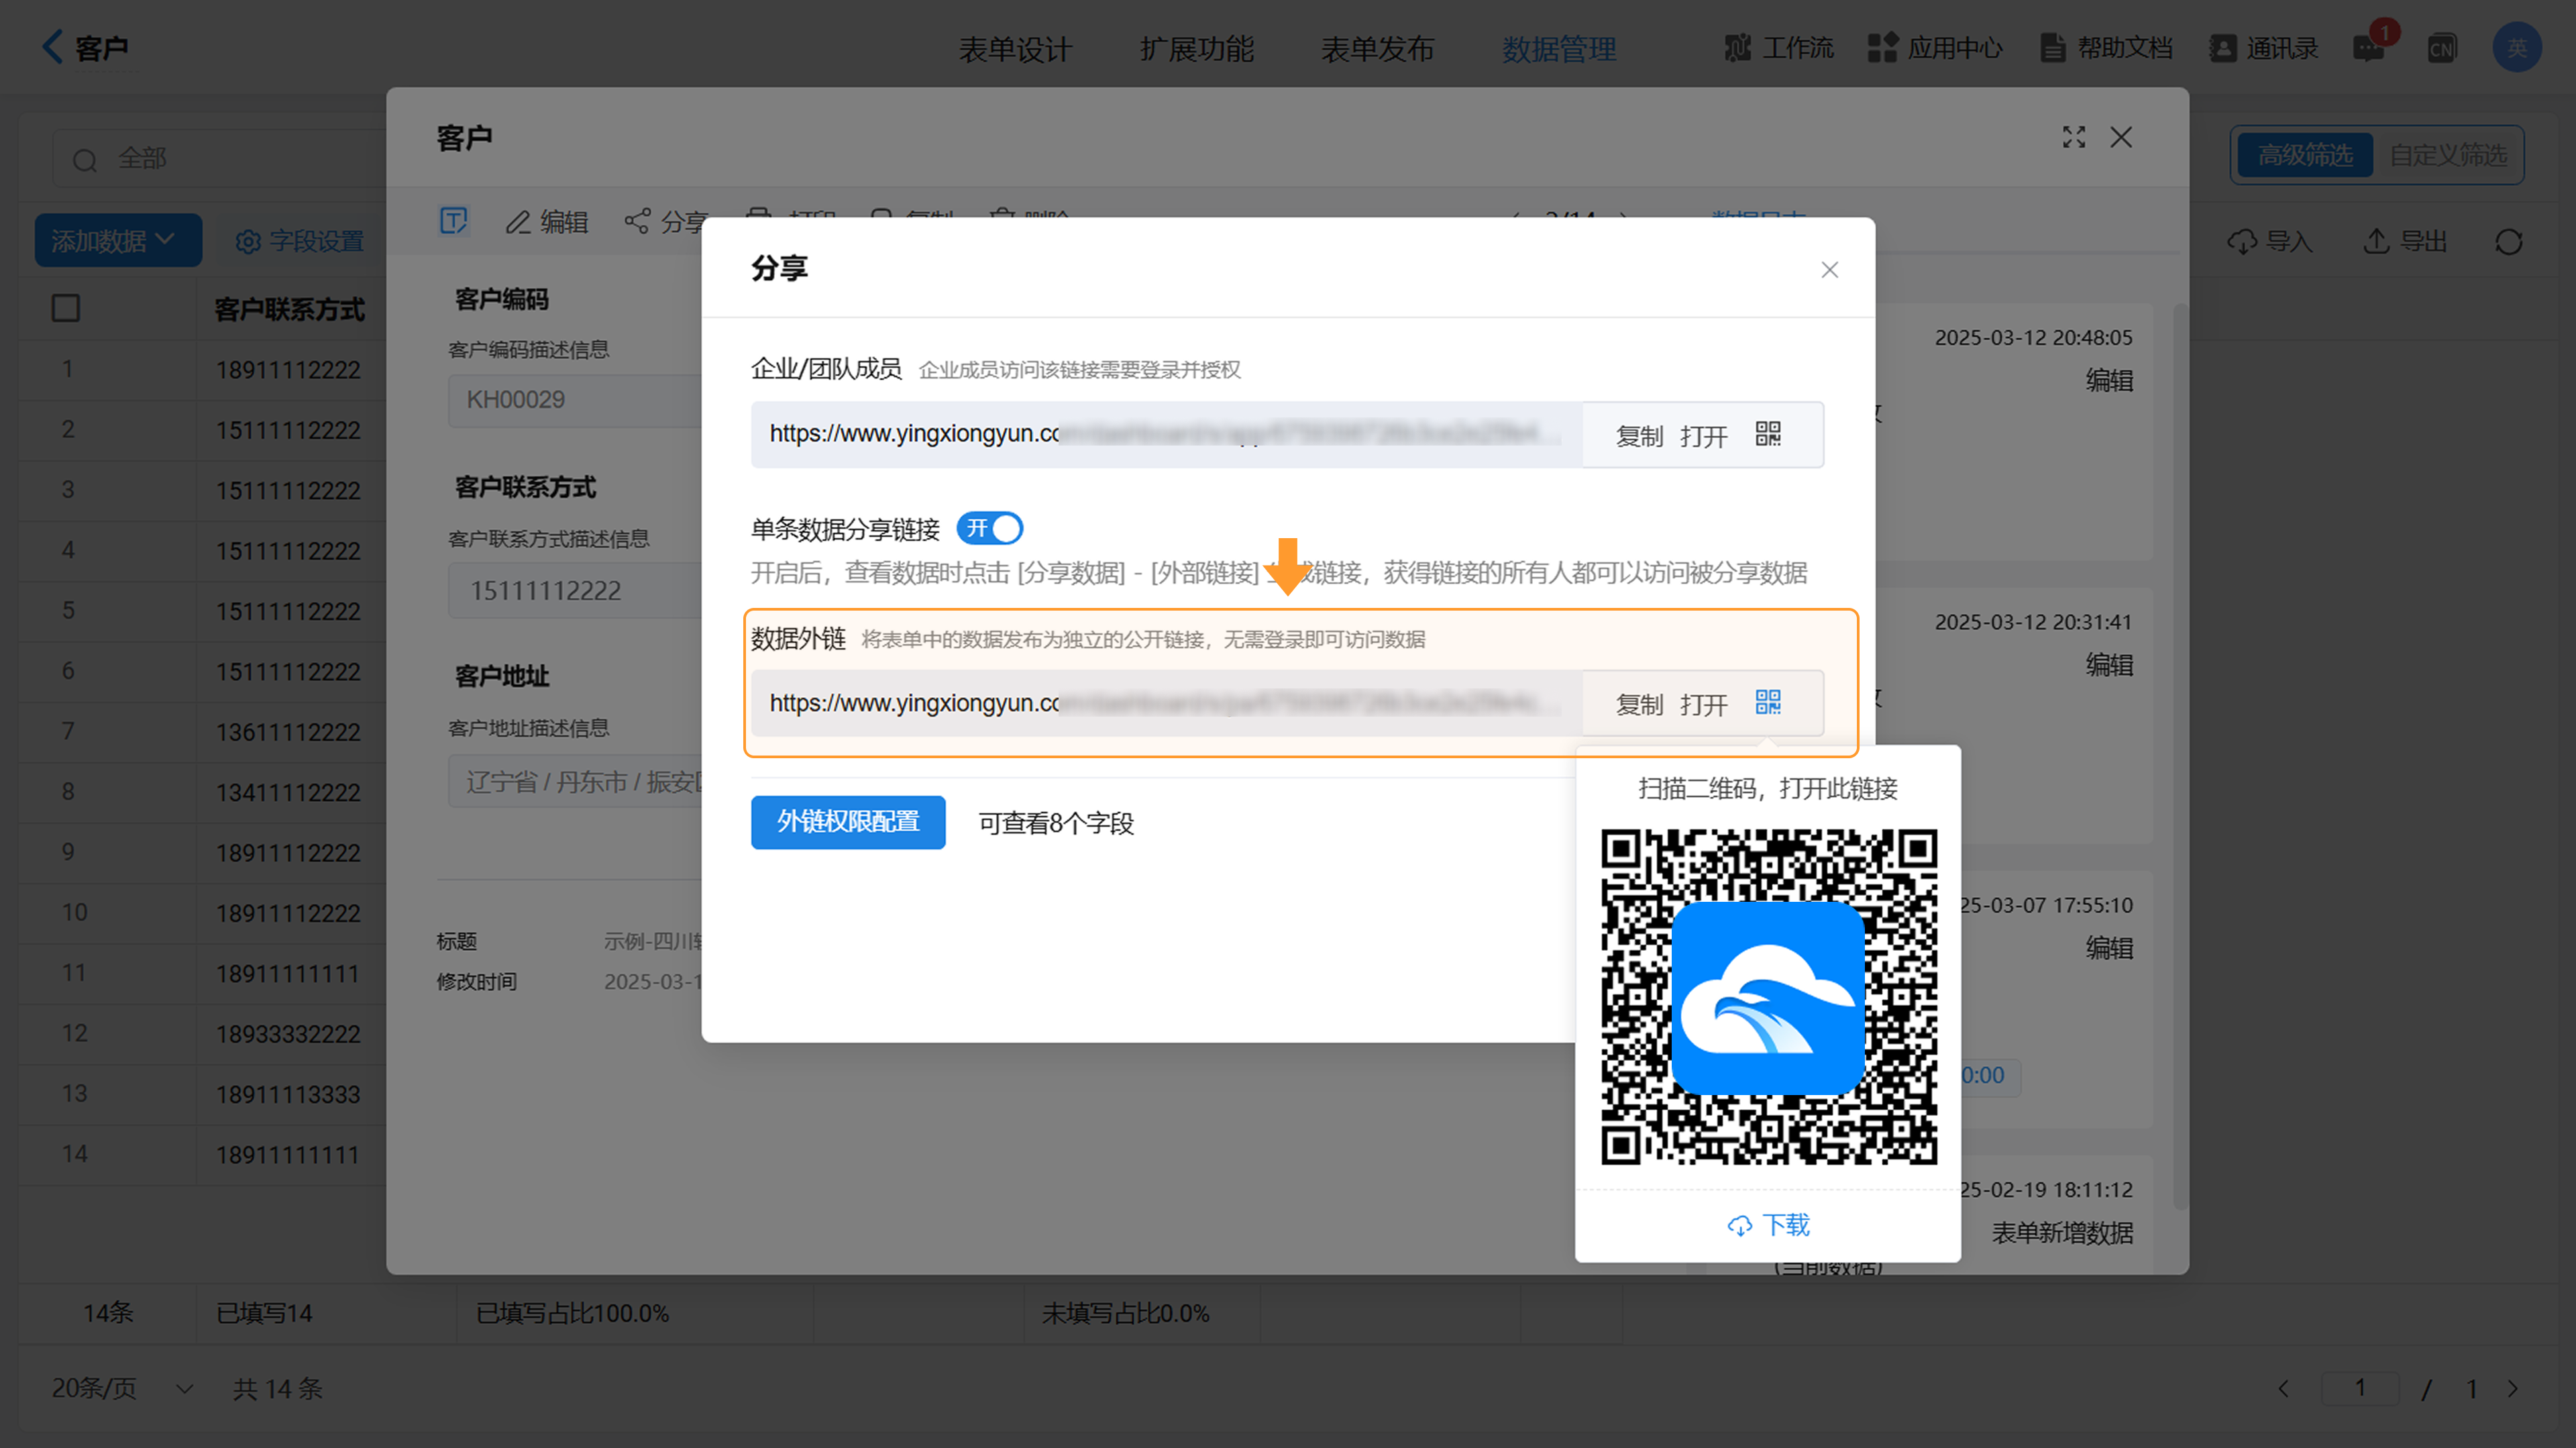This screenshot has width=2576, height=1448.
Task: Click the 字段设置 gear icon
Action: 247,241
